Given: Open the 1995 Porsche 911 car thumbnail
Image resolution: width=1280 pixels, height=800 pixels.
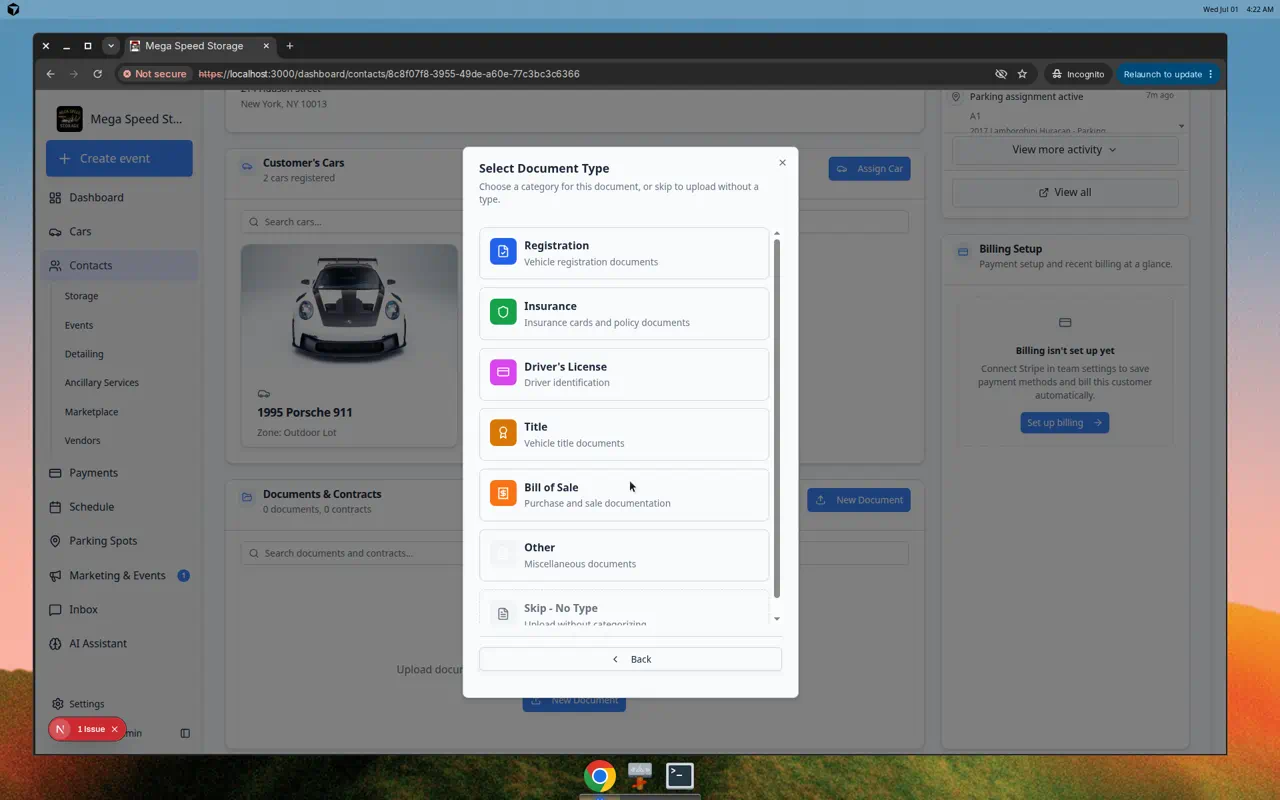Looking at the screenshot, I should click(x=349, y=309).
